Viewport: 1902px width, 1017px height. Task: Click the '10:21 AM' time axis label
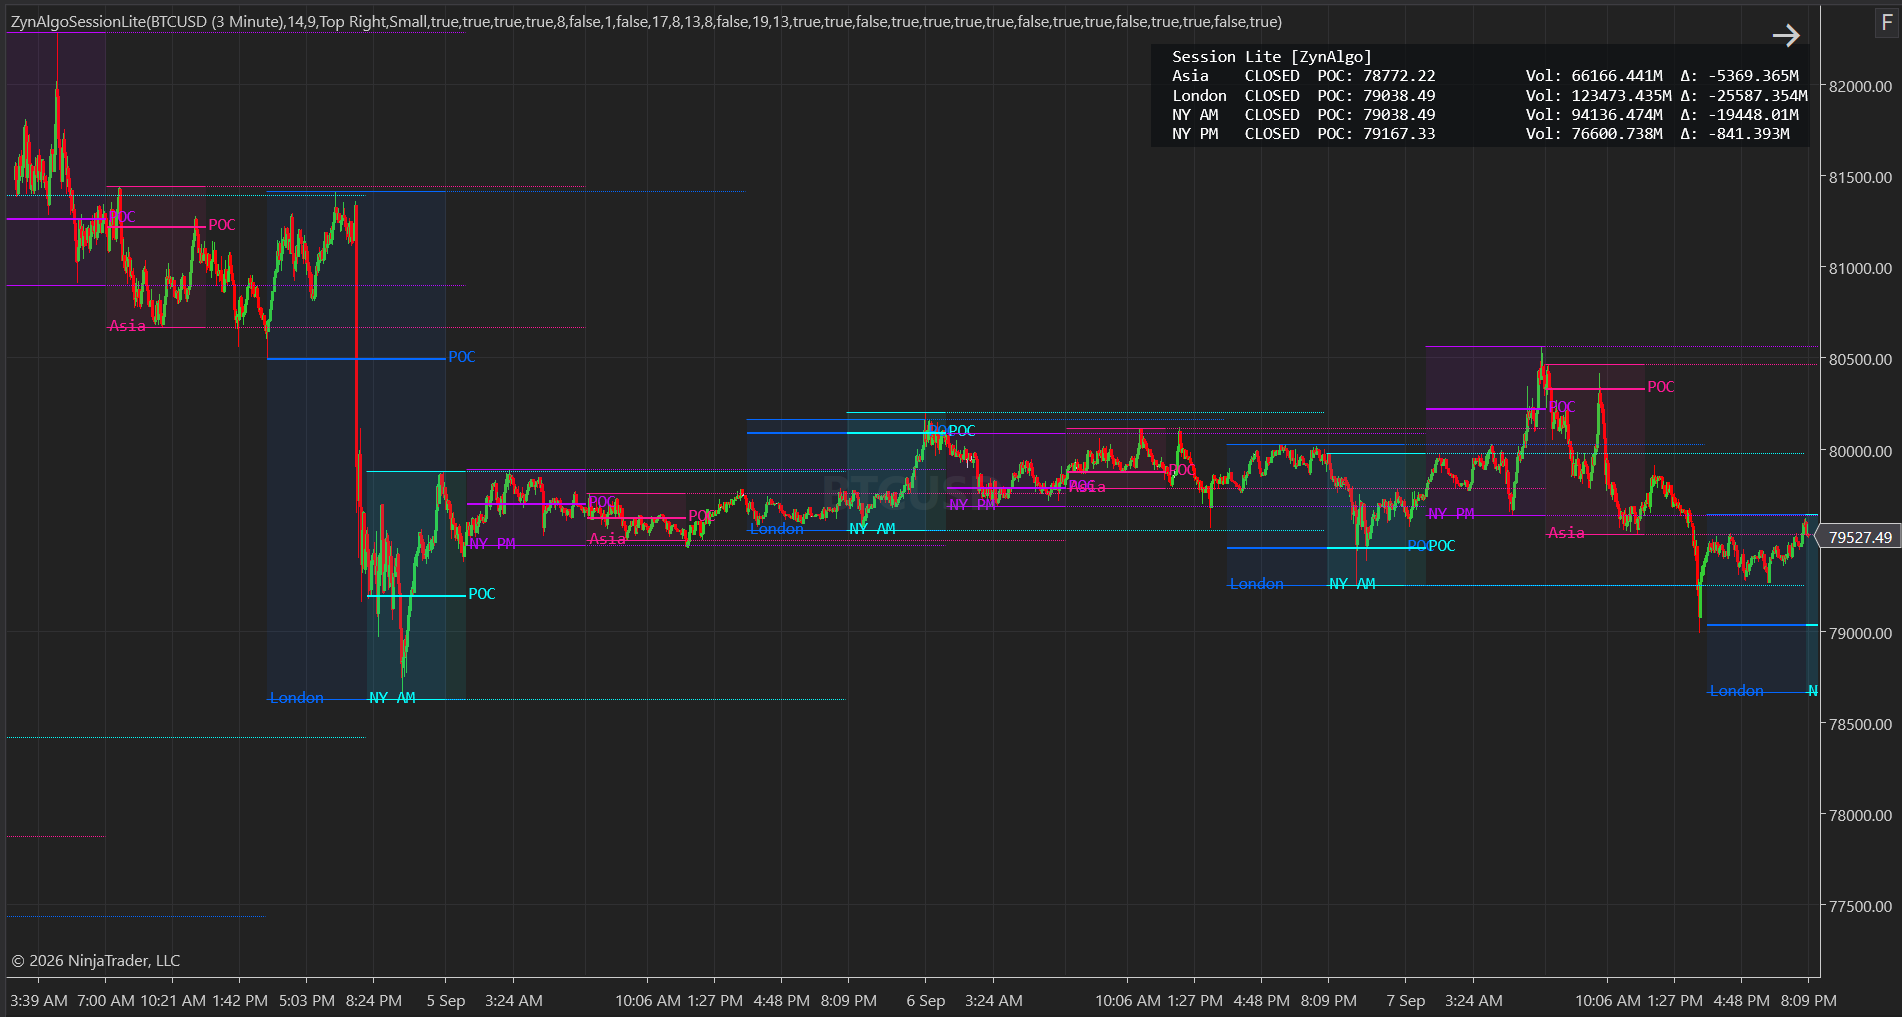(x=173, y=1001)
